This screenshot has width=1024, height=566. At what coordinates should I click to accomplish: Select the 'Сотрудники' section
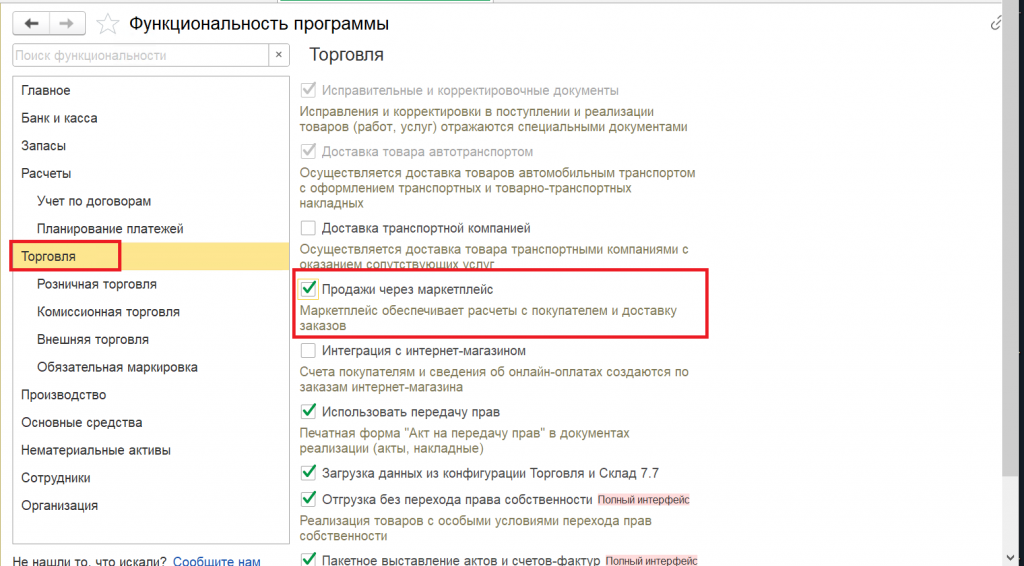(x=151, y=477)
